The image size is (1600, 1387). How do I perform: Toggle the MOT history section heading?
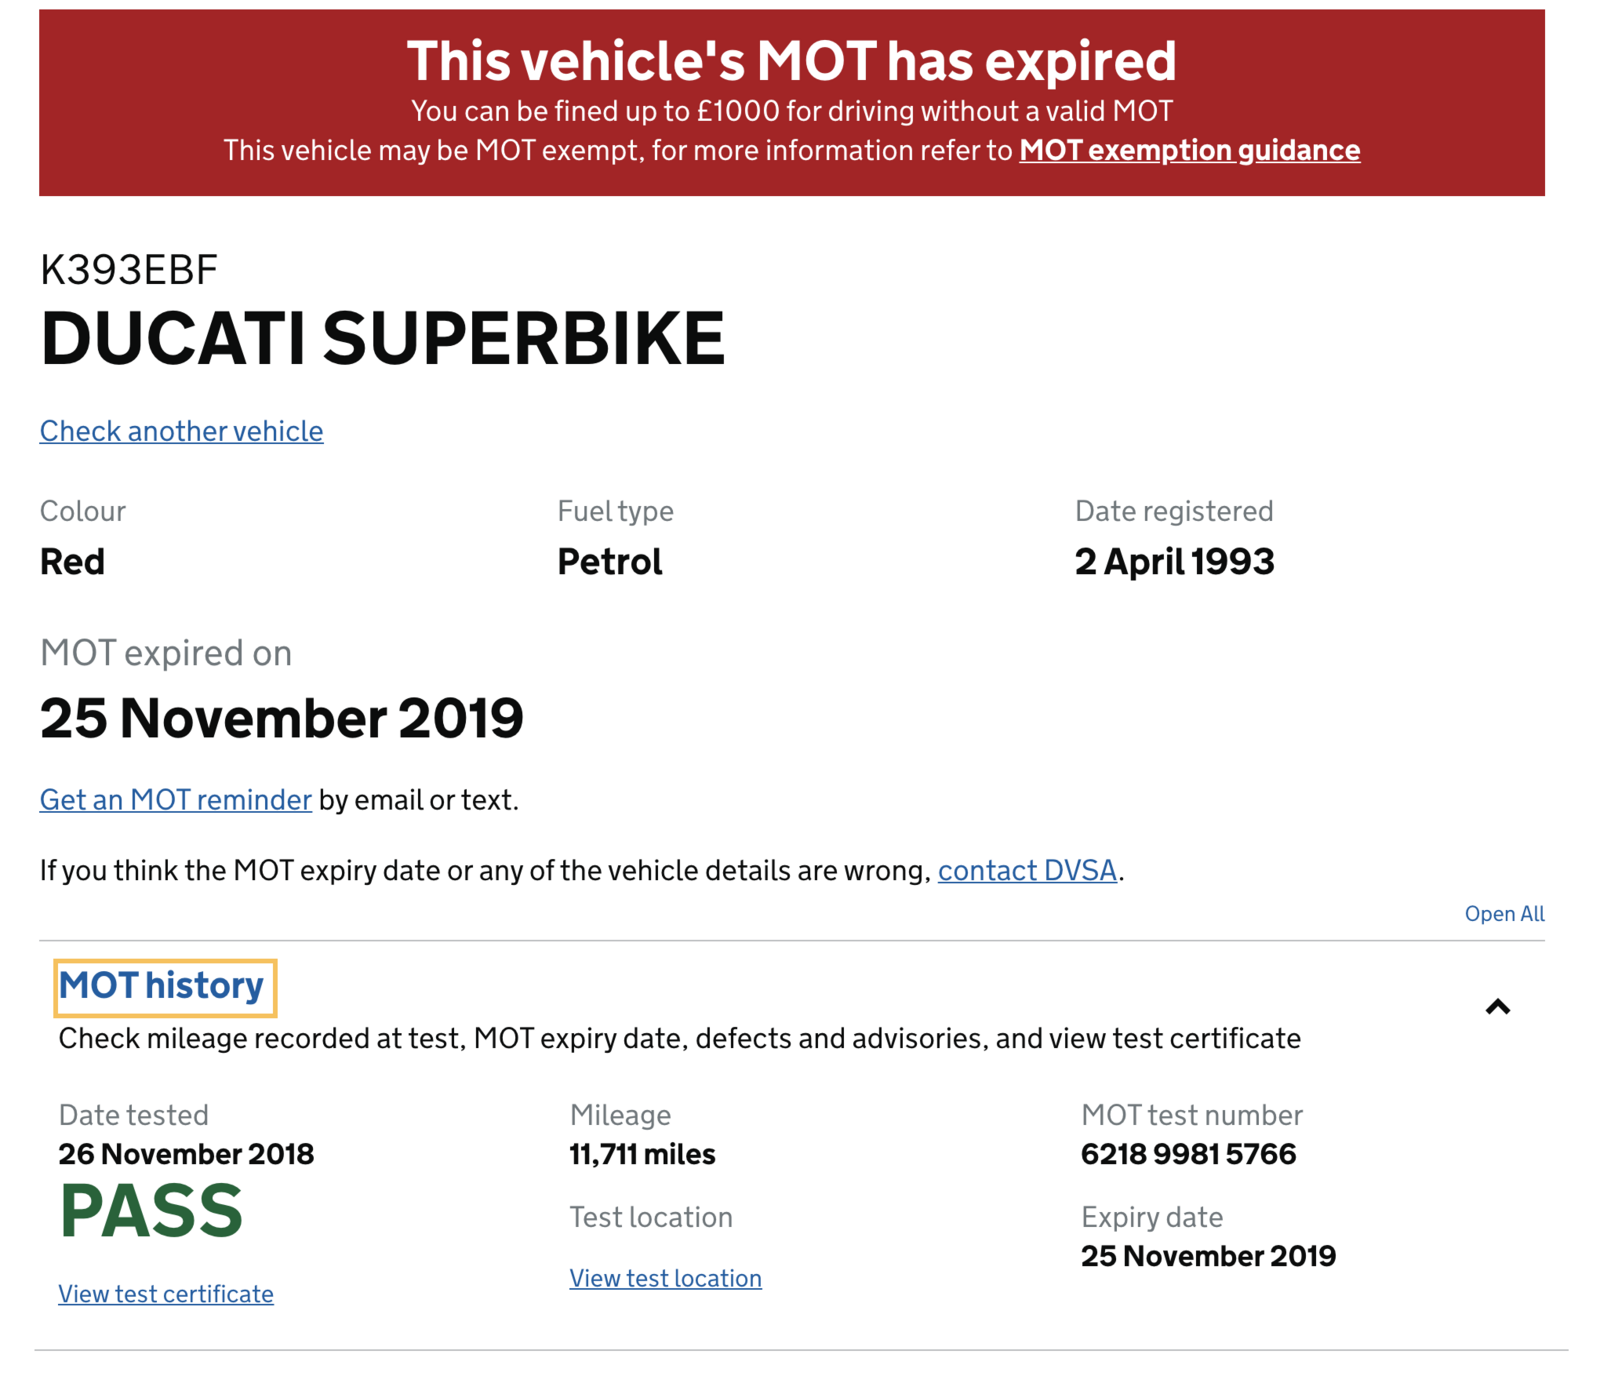[x=162, y=986]
